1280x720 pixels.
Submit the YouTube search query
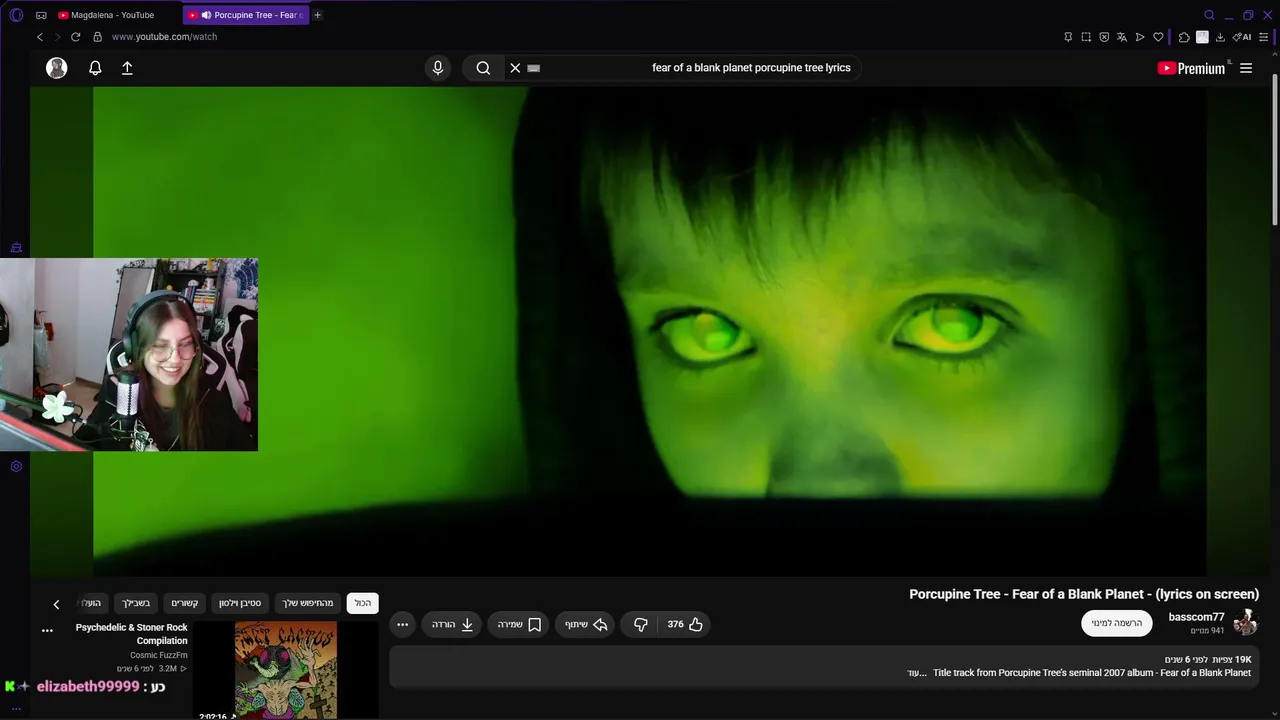pos(483,68)
